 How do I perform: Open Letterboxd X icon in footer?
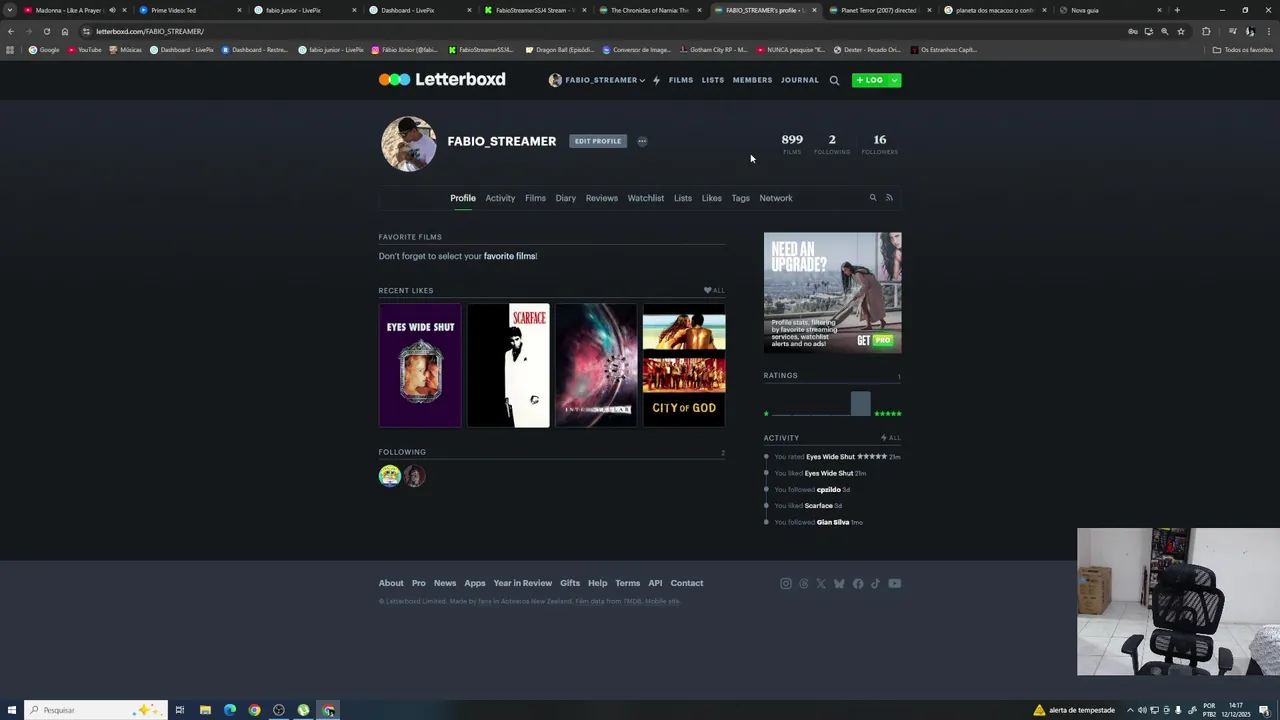[821, 584]
